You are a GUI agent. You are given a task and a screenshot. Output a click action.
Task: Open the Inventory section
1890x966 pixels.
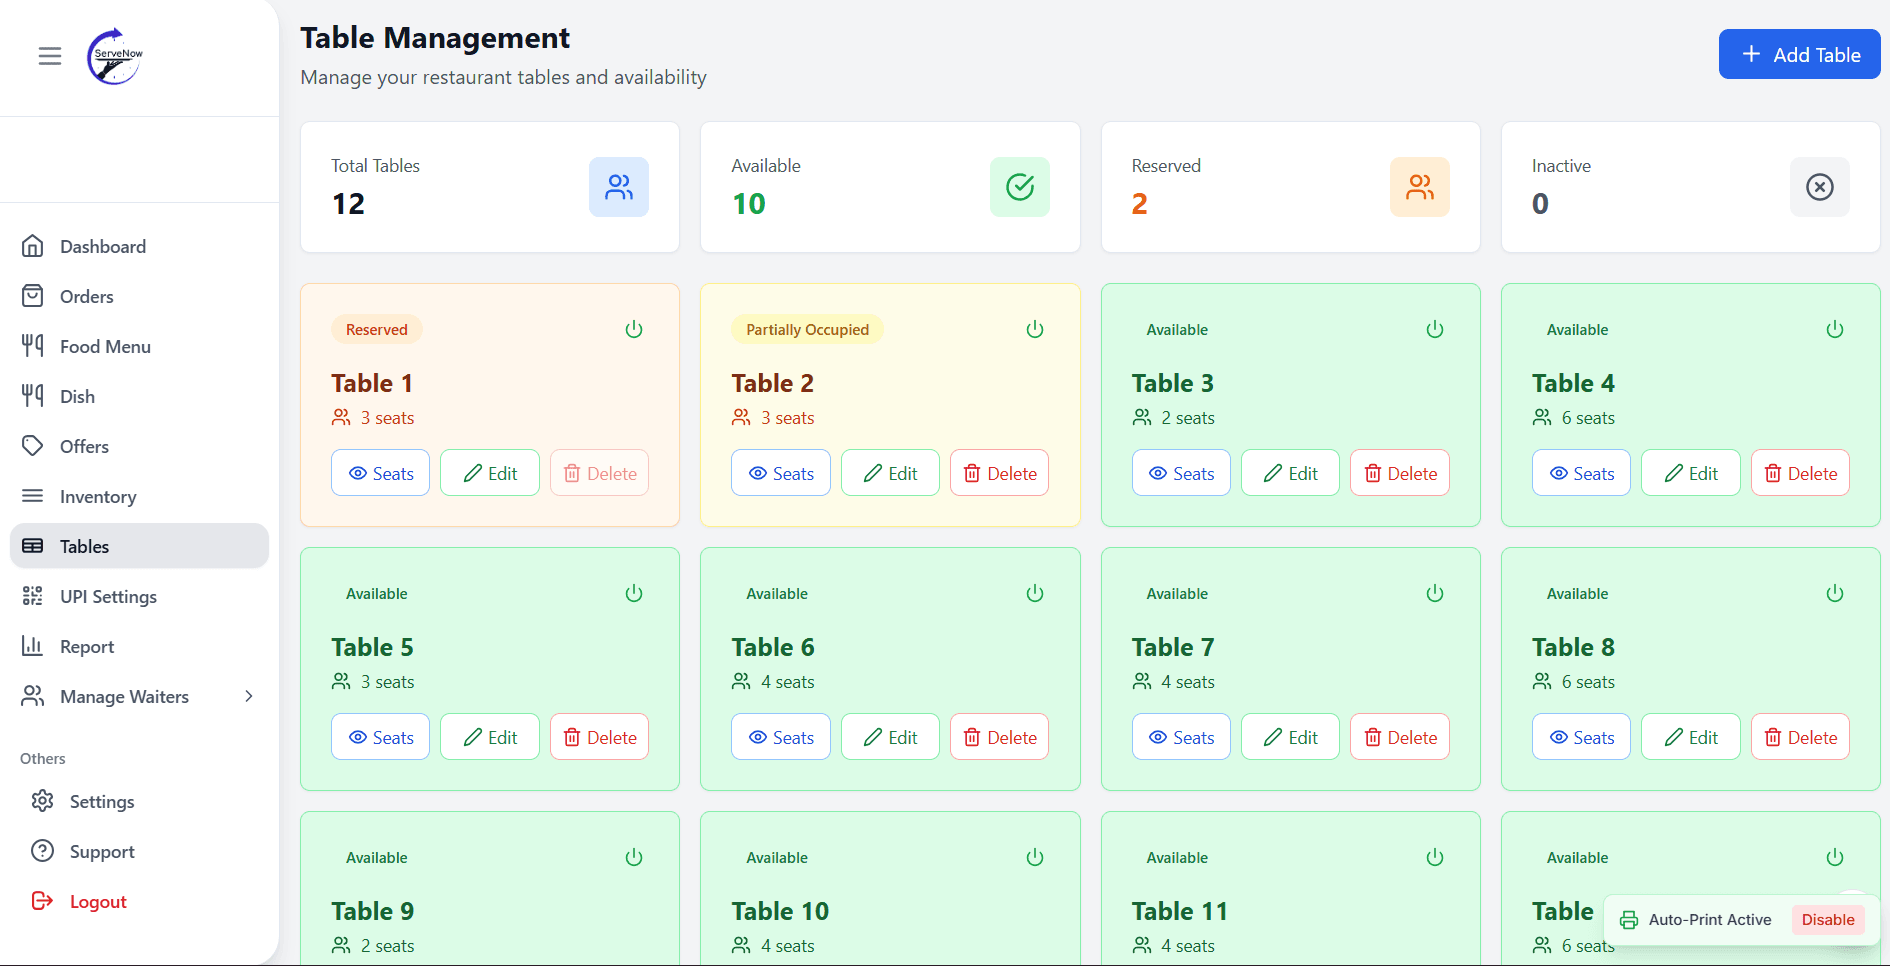(98, 497)
